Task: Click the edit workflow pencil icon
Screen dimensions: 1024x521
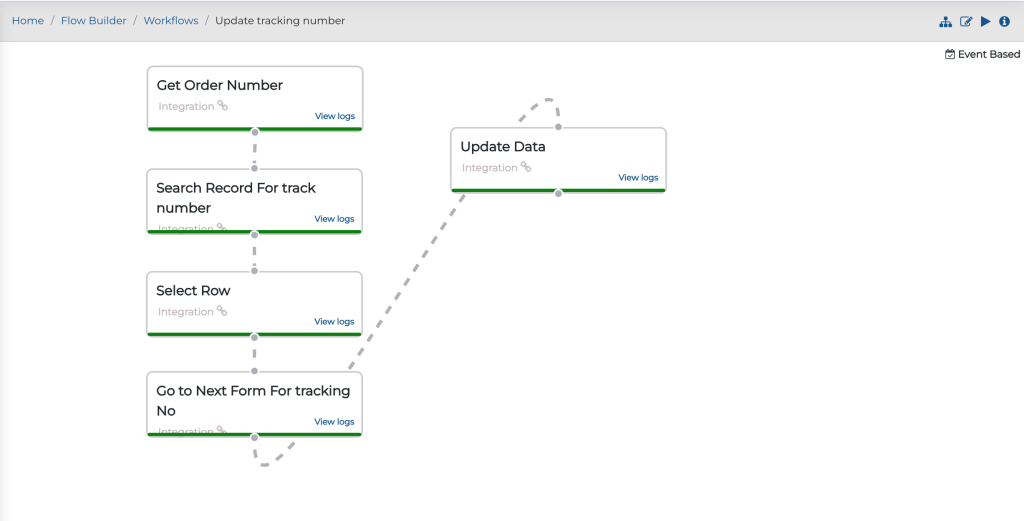Action: [966, 22]
